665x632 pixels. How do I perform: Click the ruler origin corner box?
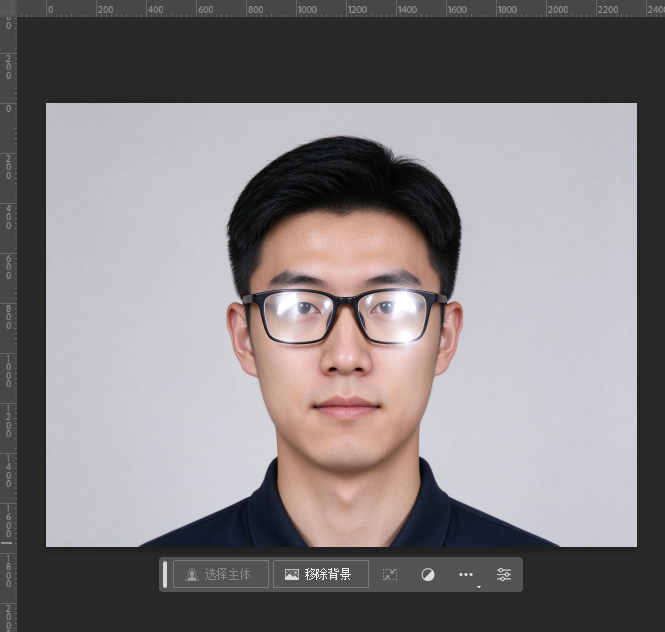pyautogui.click(x=8, y=8)
